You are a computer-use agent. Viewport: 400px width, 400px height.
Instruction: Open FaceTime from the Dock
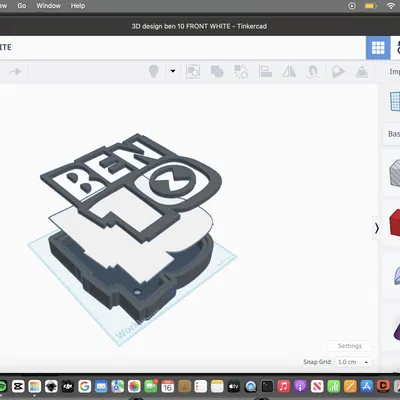click(151, 387)
